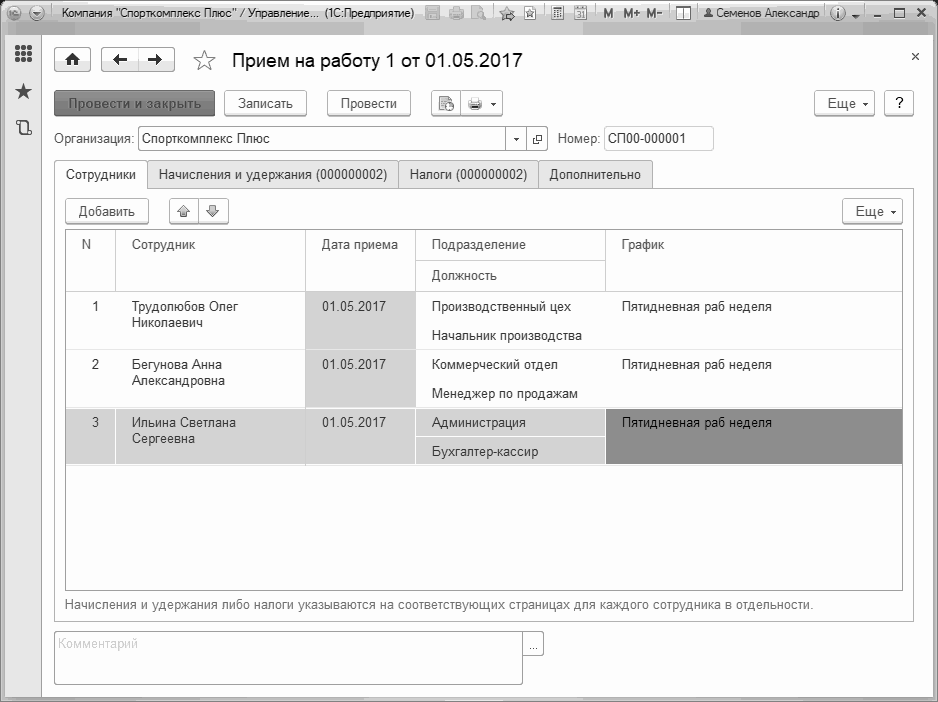
Task: Click the comment ellipsis button
Action: tap(533, 645)
